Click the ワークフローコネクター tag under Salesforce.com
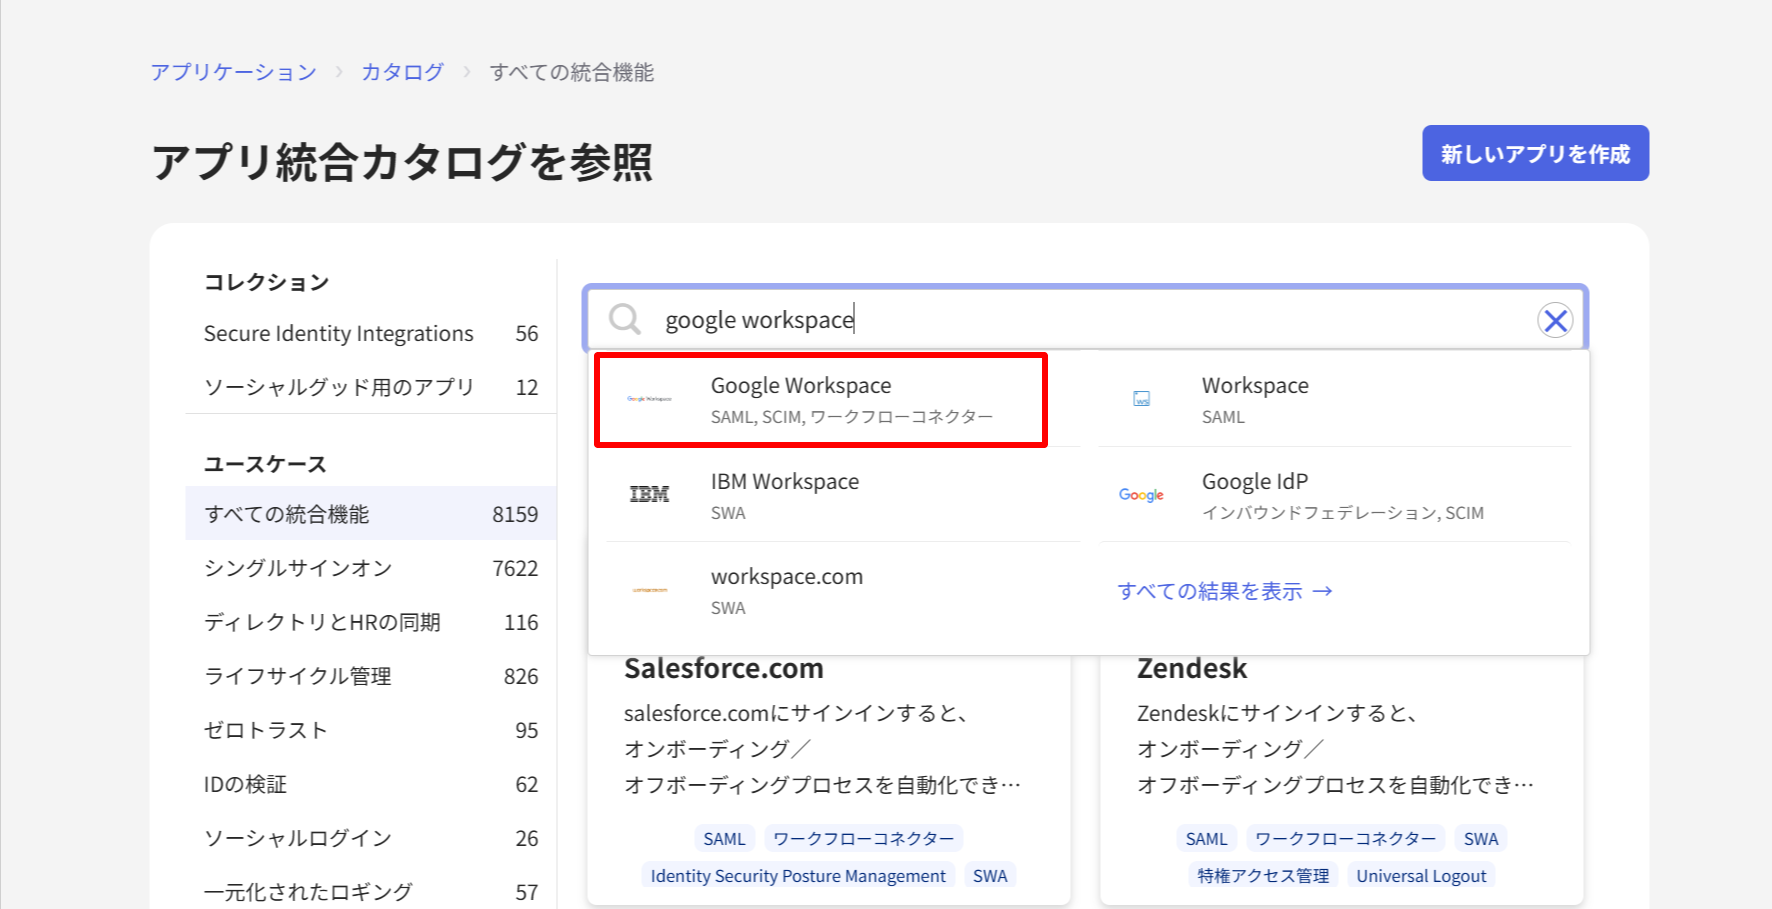The image size is (1772, 909). pyautogui.click(x=863, y=838)
